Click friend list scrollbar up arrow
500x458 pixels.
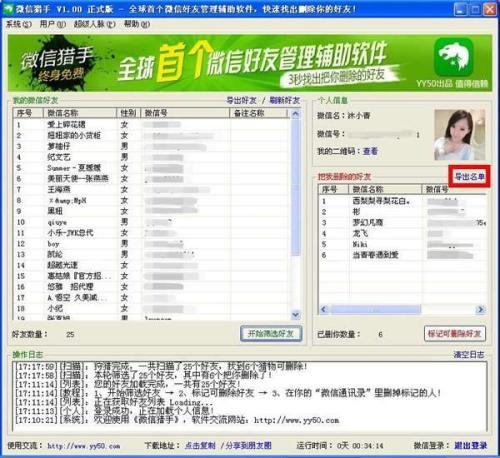click(295, 114)
